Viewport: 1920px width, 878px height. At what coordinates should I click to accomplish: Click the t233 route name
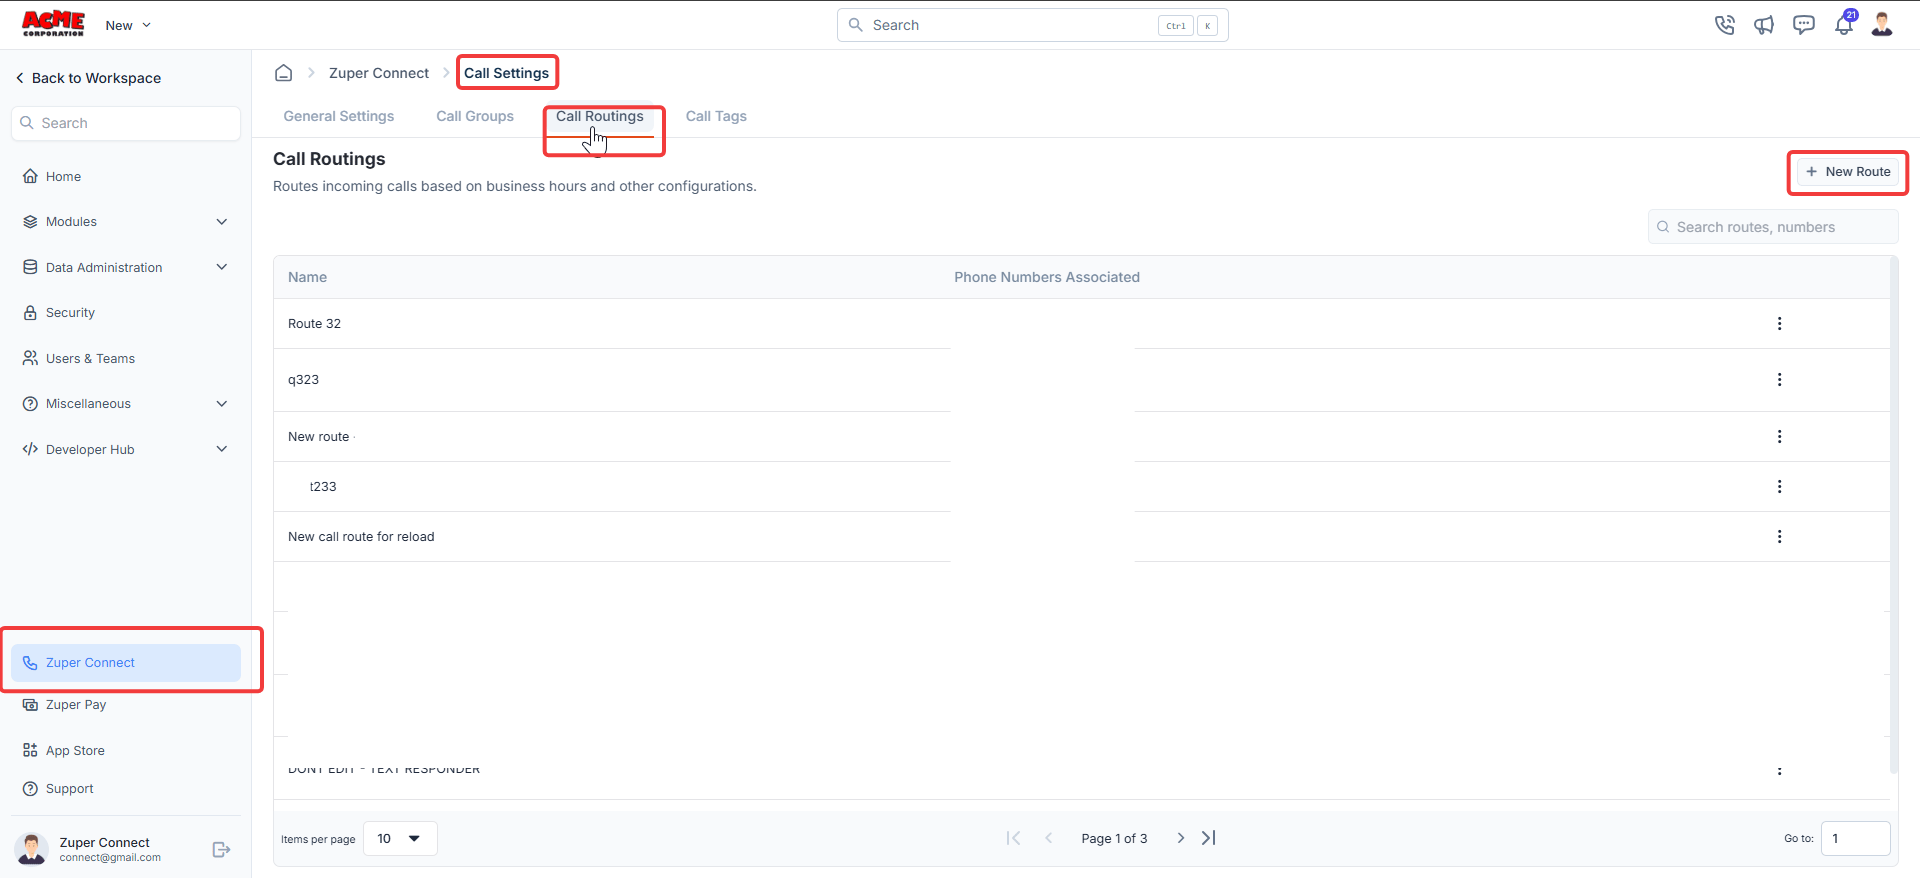(x=323, y=487)
